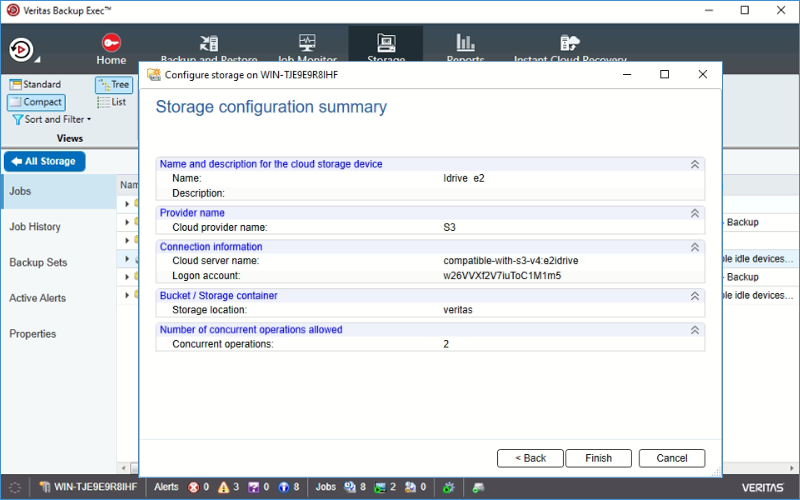This screenshot has width=800, height=500.
Task: Click the 'Jobs' label in the status bar
Action: coord(326,487)
